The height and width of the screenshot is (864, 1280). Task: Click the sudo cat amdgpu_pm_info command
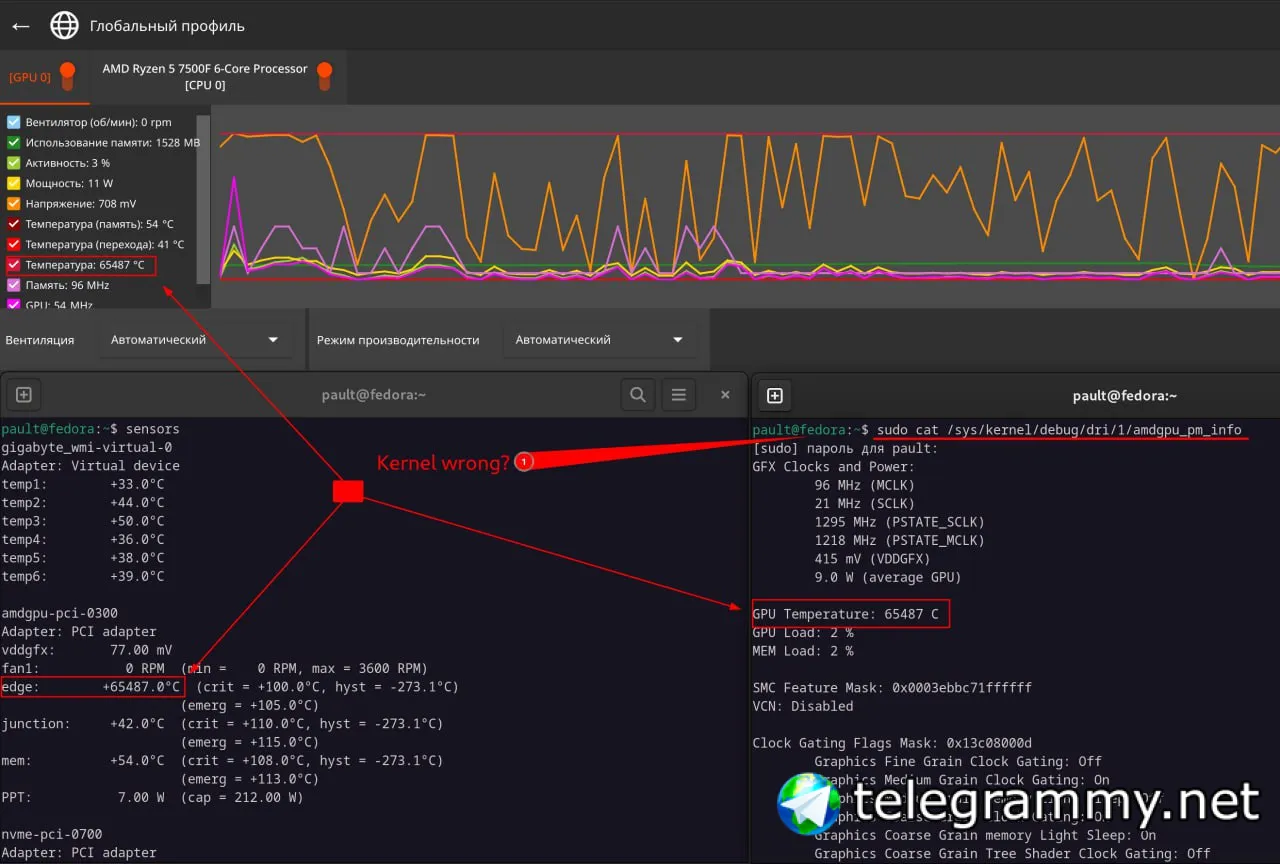pos(1059,430)
